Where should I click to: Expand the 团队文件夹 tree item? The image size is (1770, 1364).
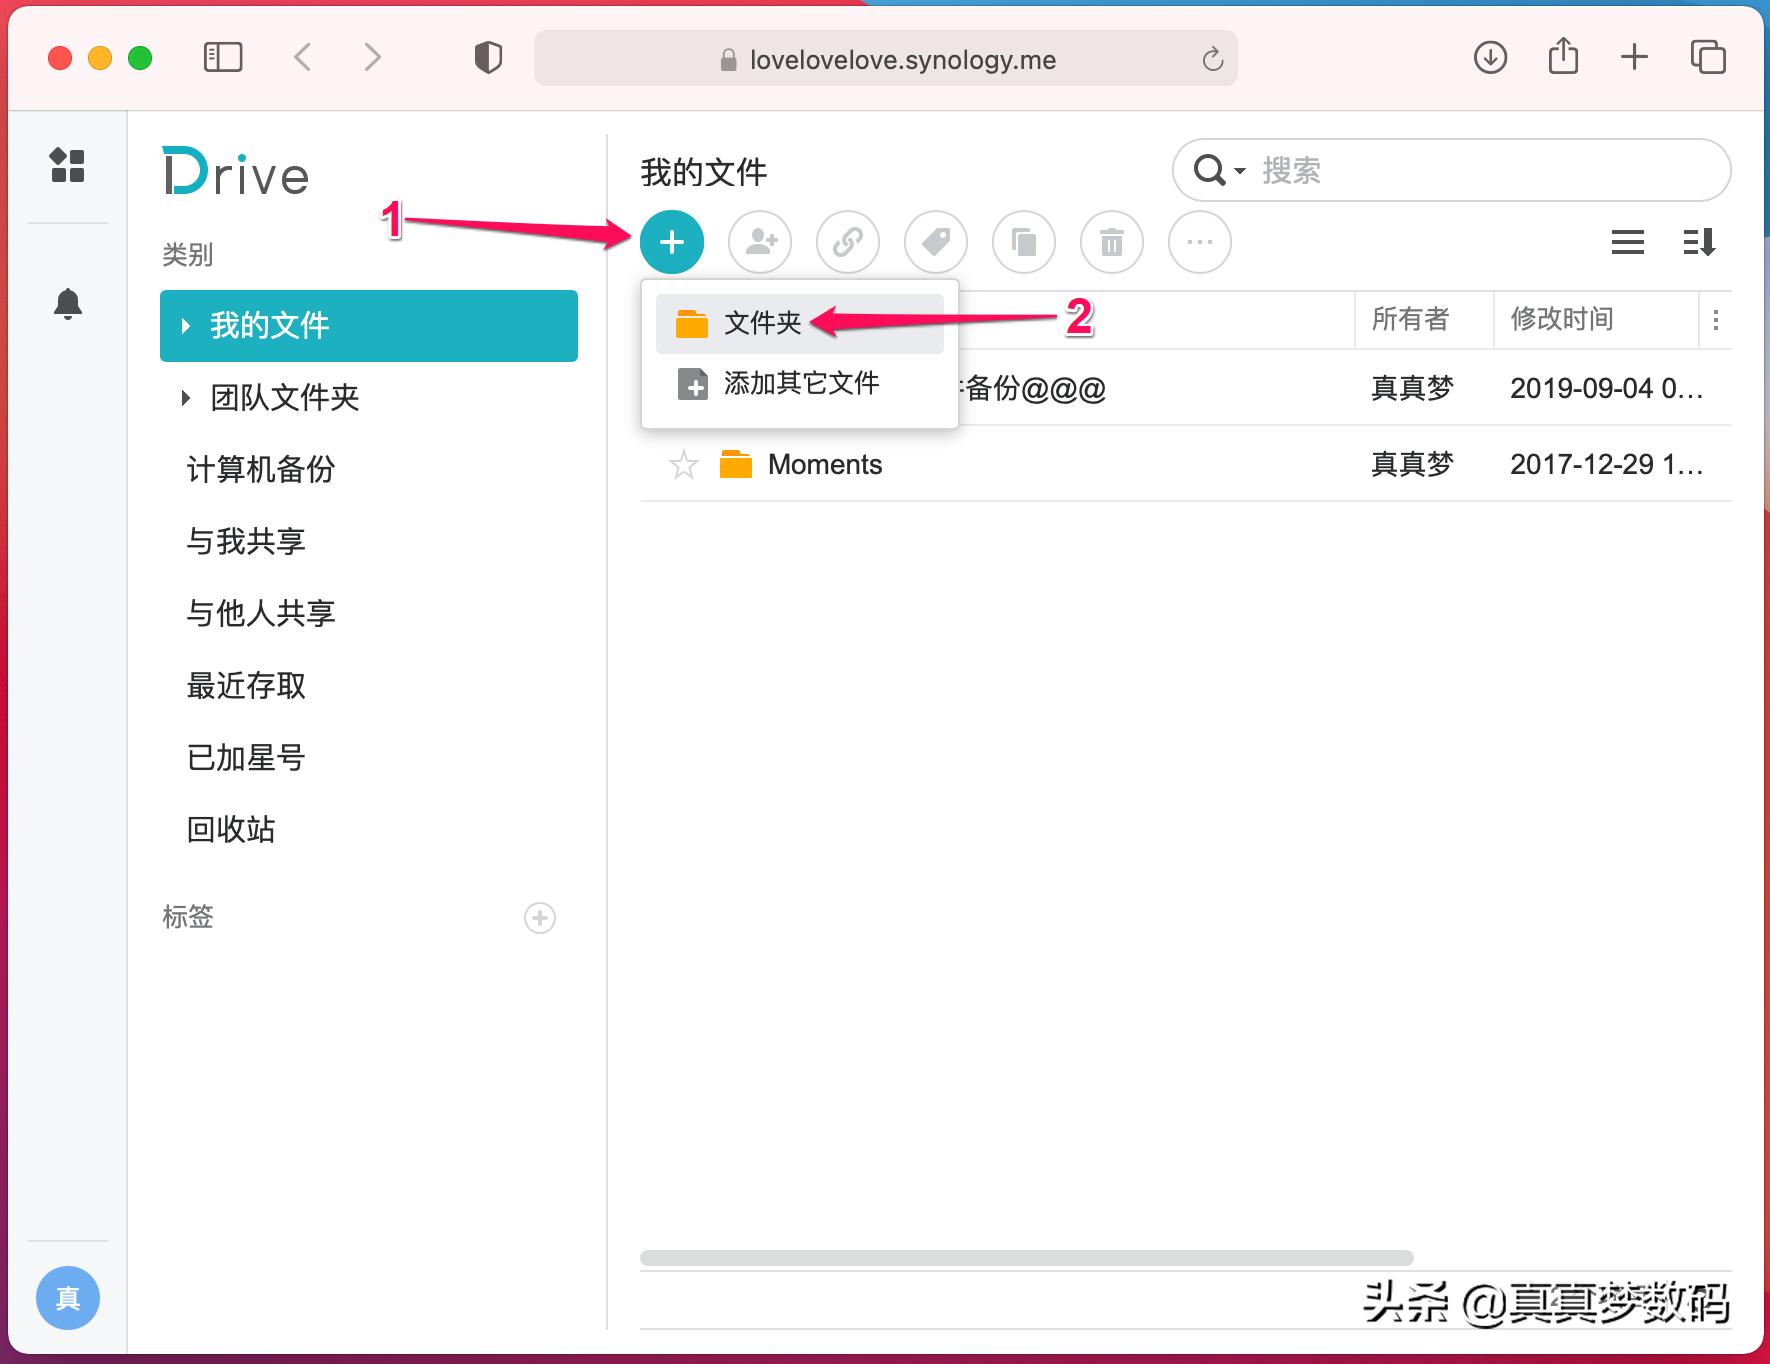click(x=186, y=398)
